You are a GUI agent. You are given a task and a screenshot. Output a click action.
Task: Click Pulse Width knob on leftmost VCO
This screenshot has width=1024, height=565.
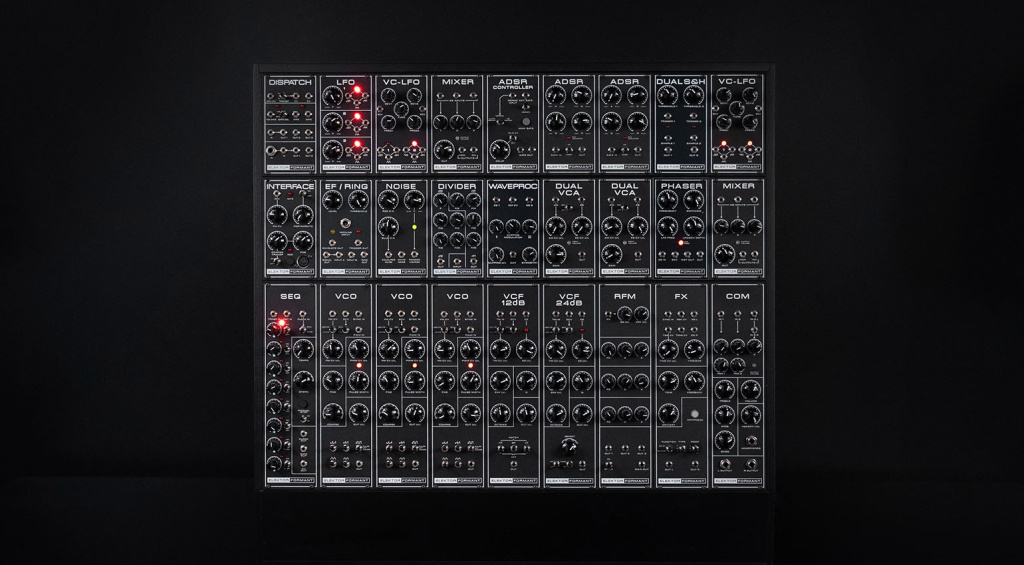pyautogui.click(x=358, y=380)
